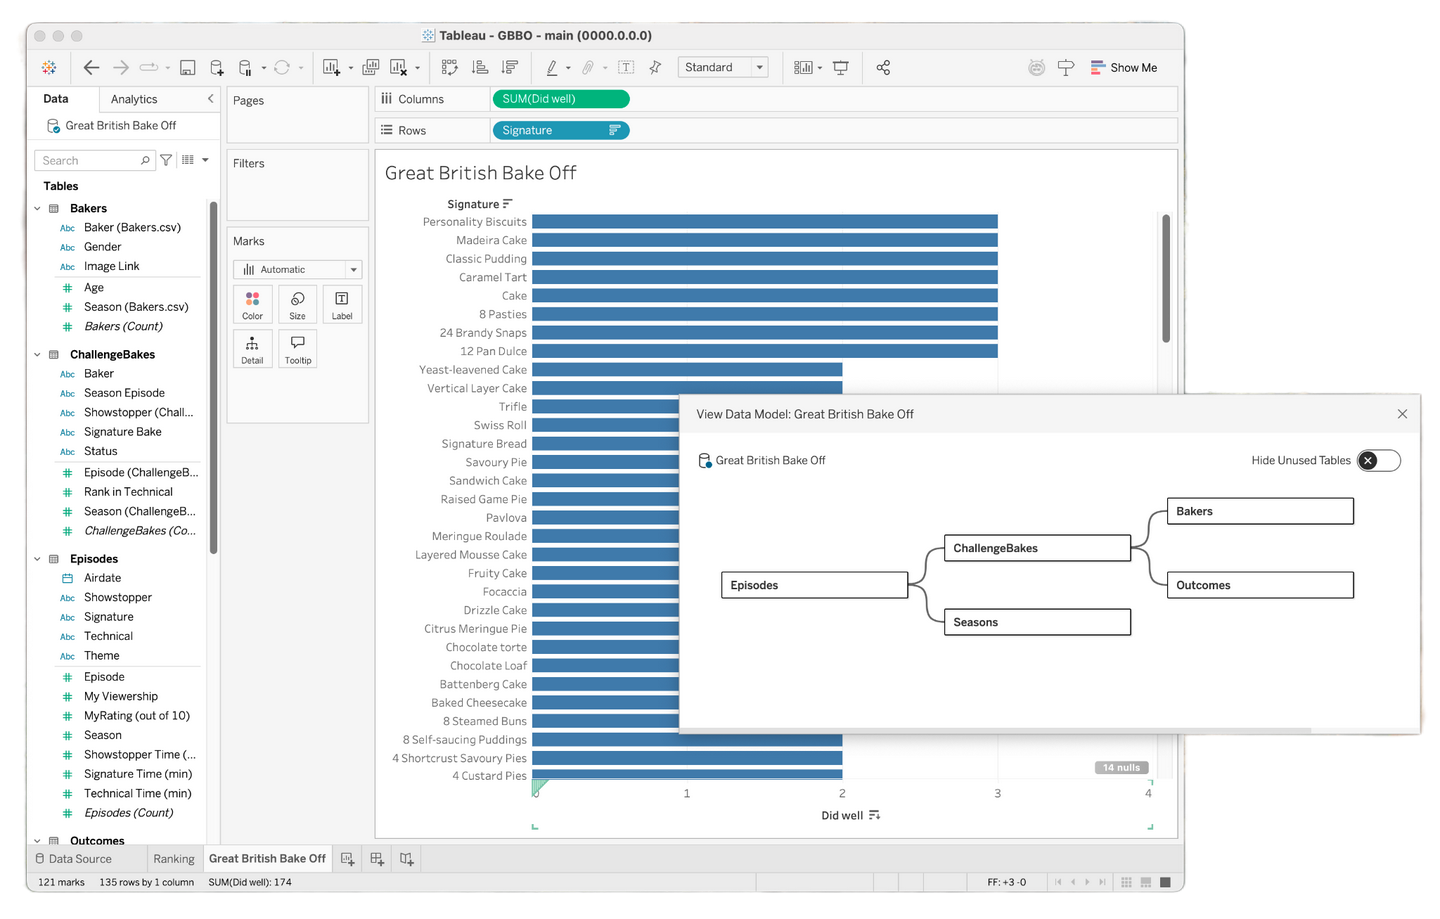1440x919 pixels.
Task: Select the Sort Descending toolbar icon
Action: [509, 67]
